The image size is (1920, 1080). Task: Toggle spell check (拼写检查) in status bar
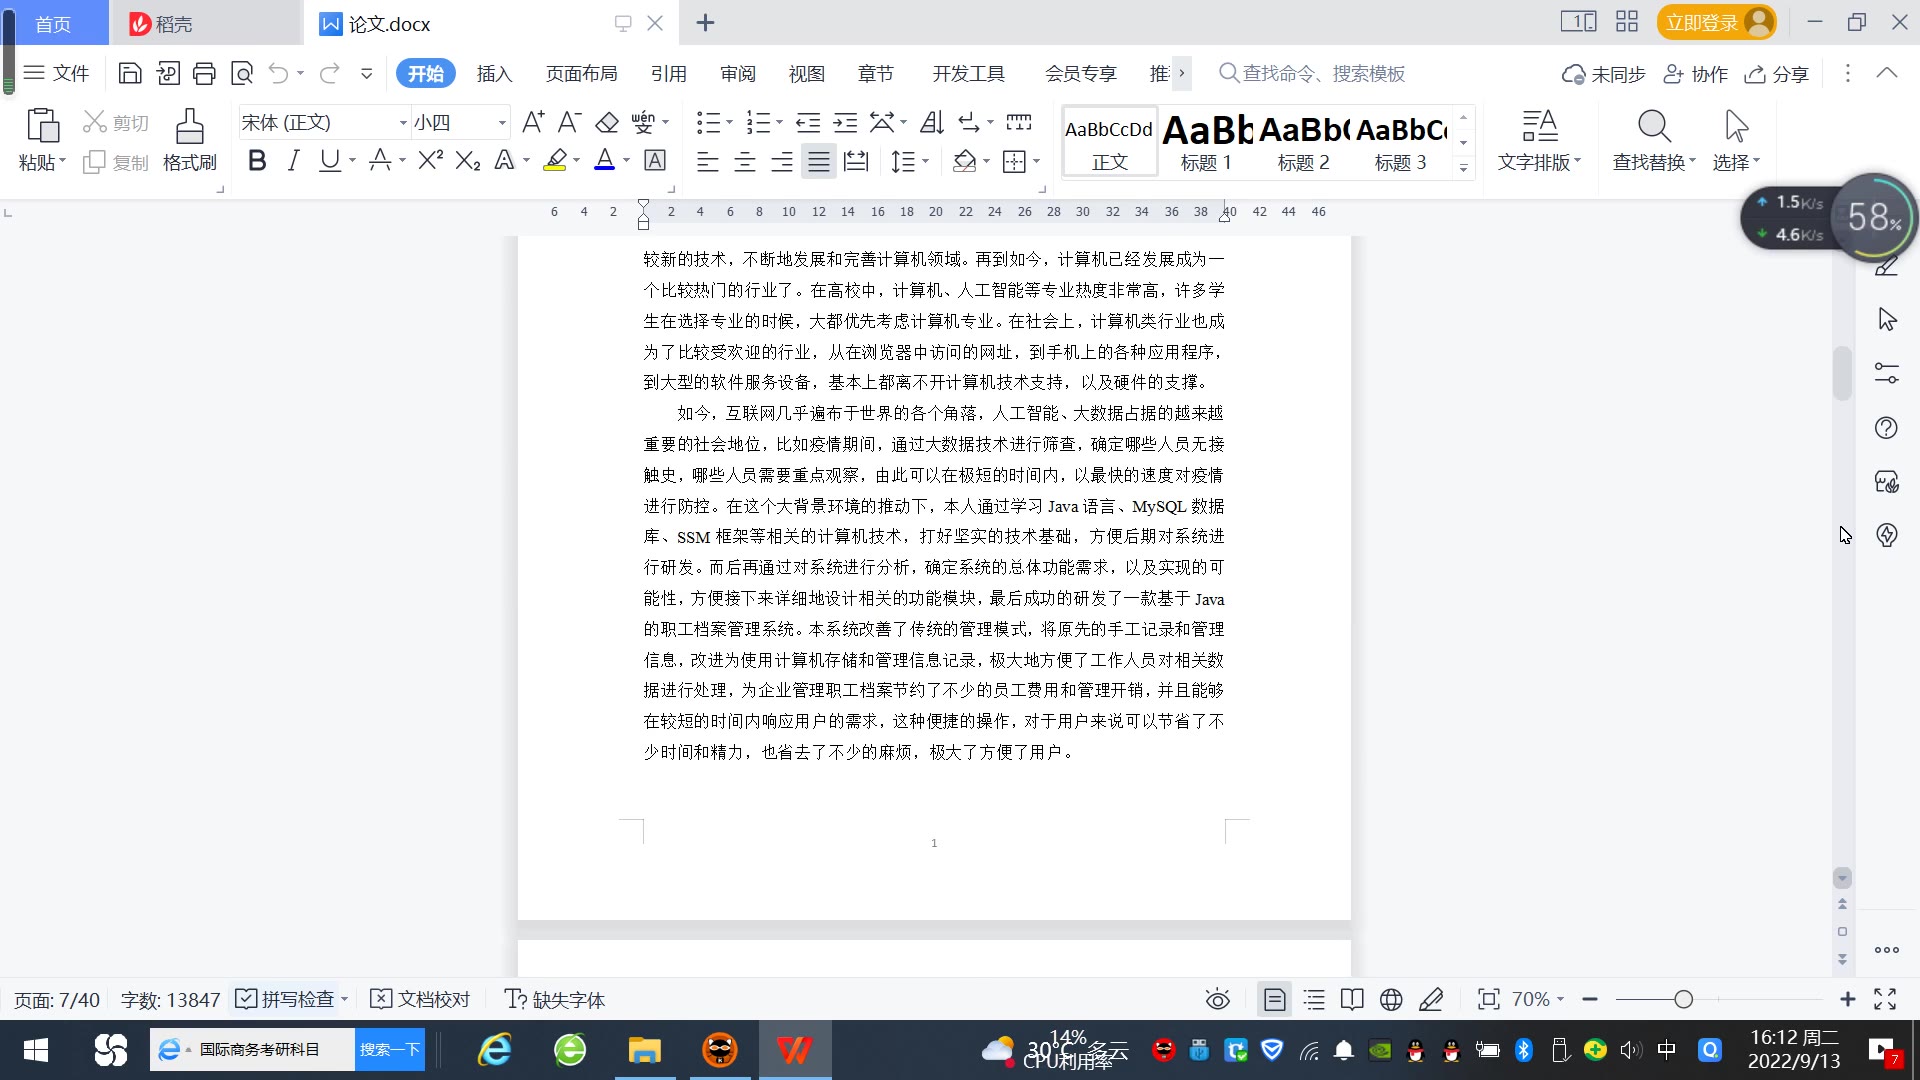(286, 999)
